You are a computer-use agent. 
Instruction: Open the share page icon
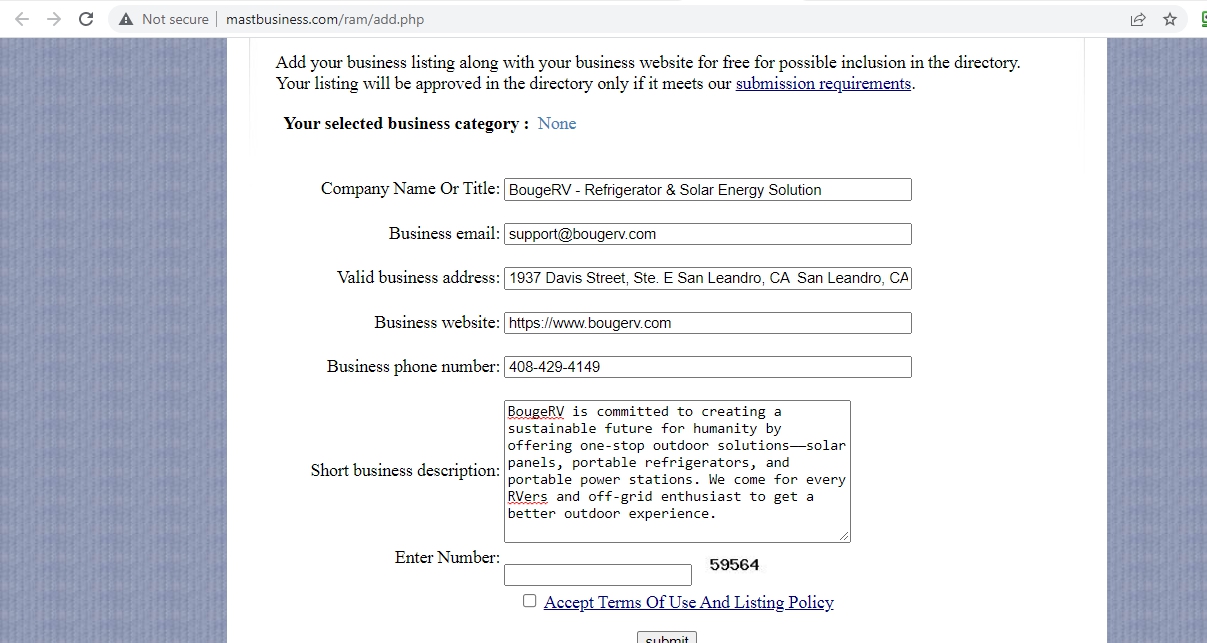pos(1138,19)
